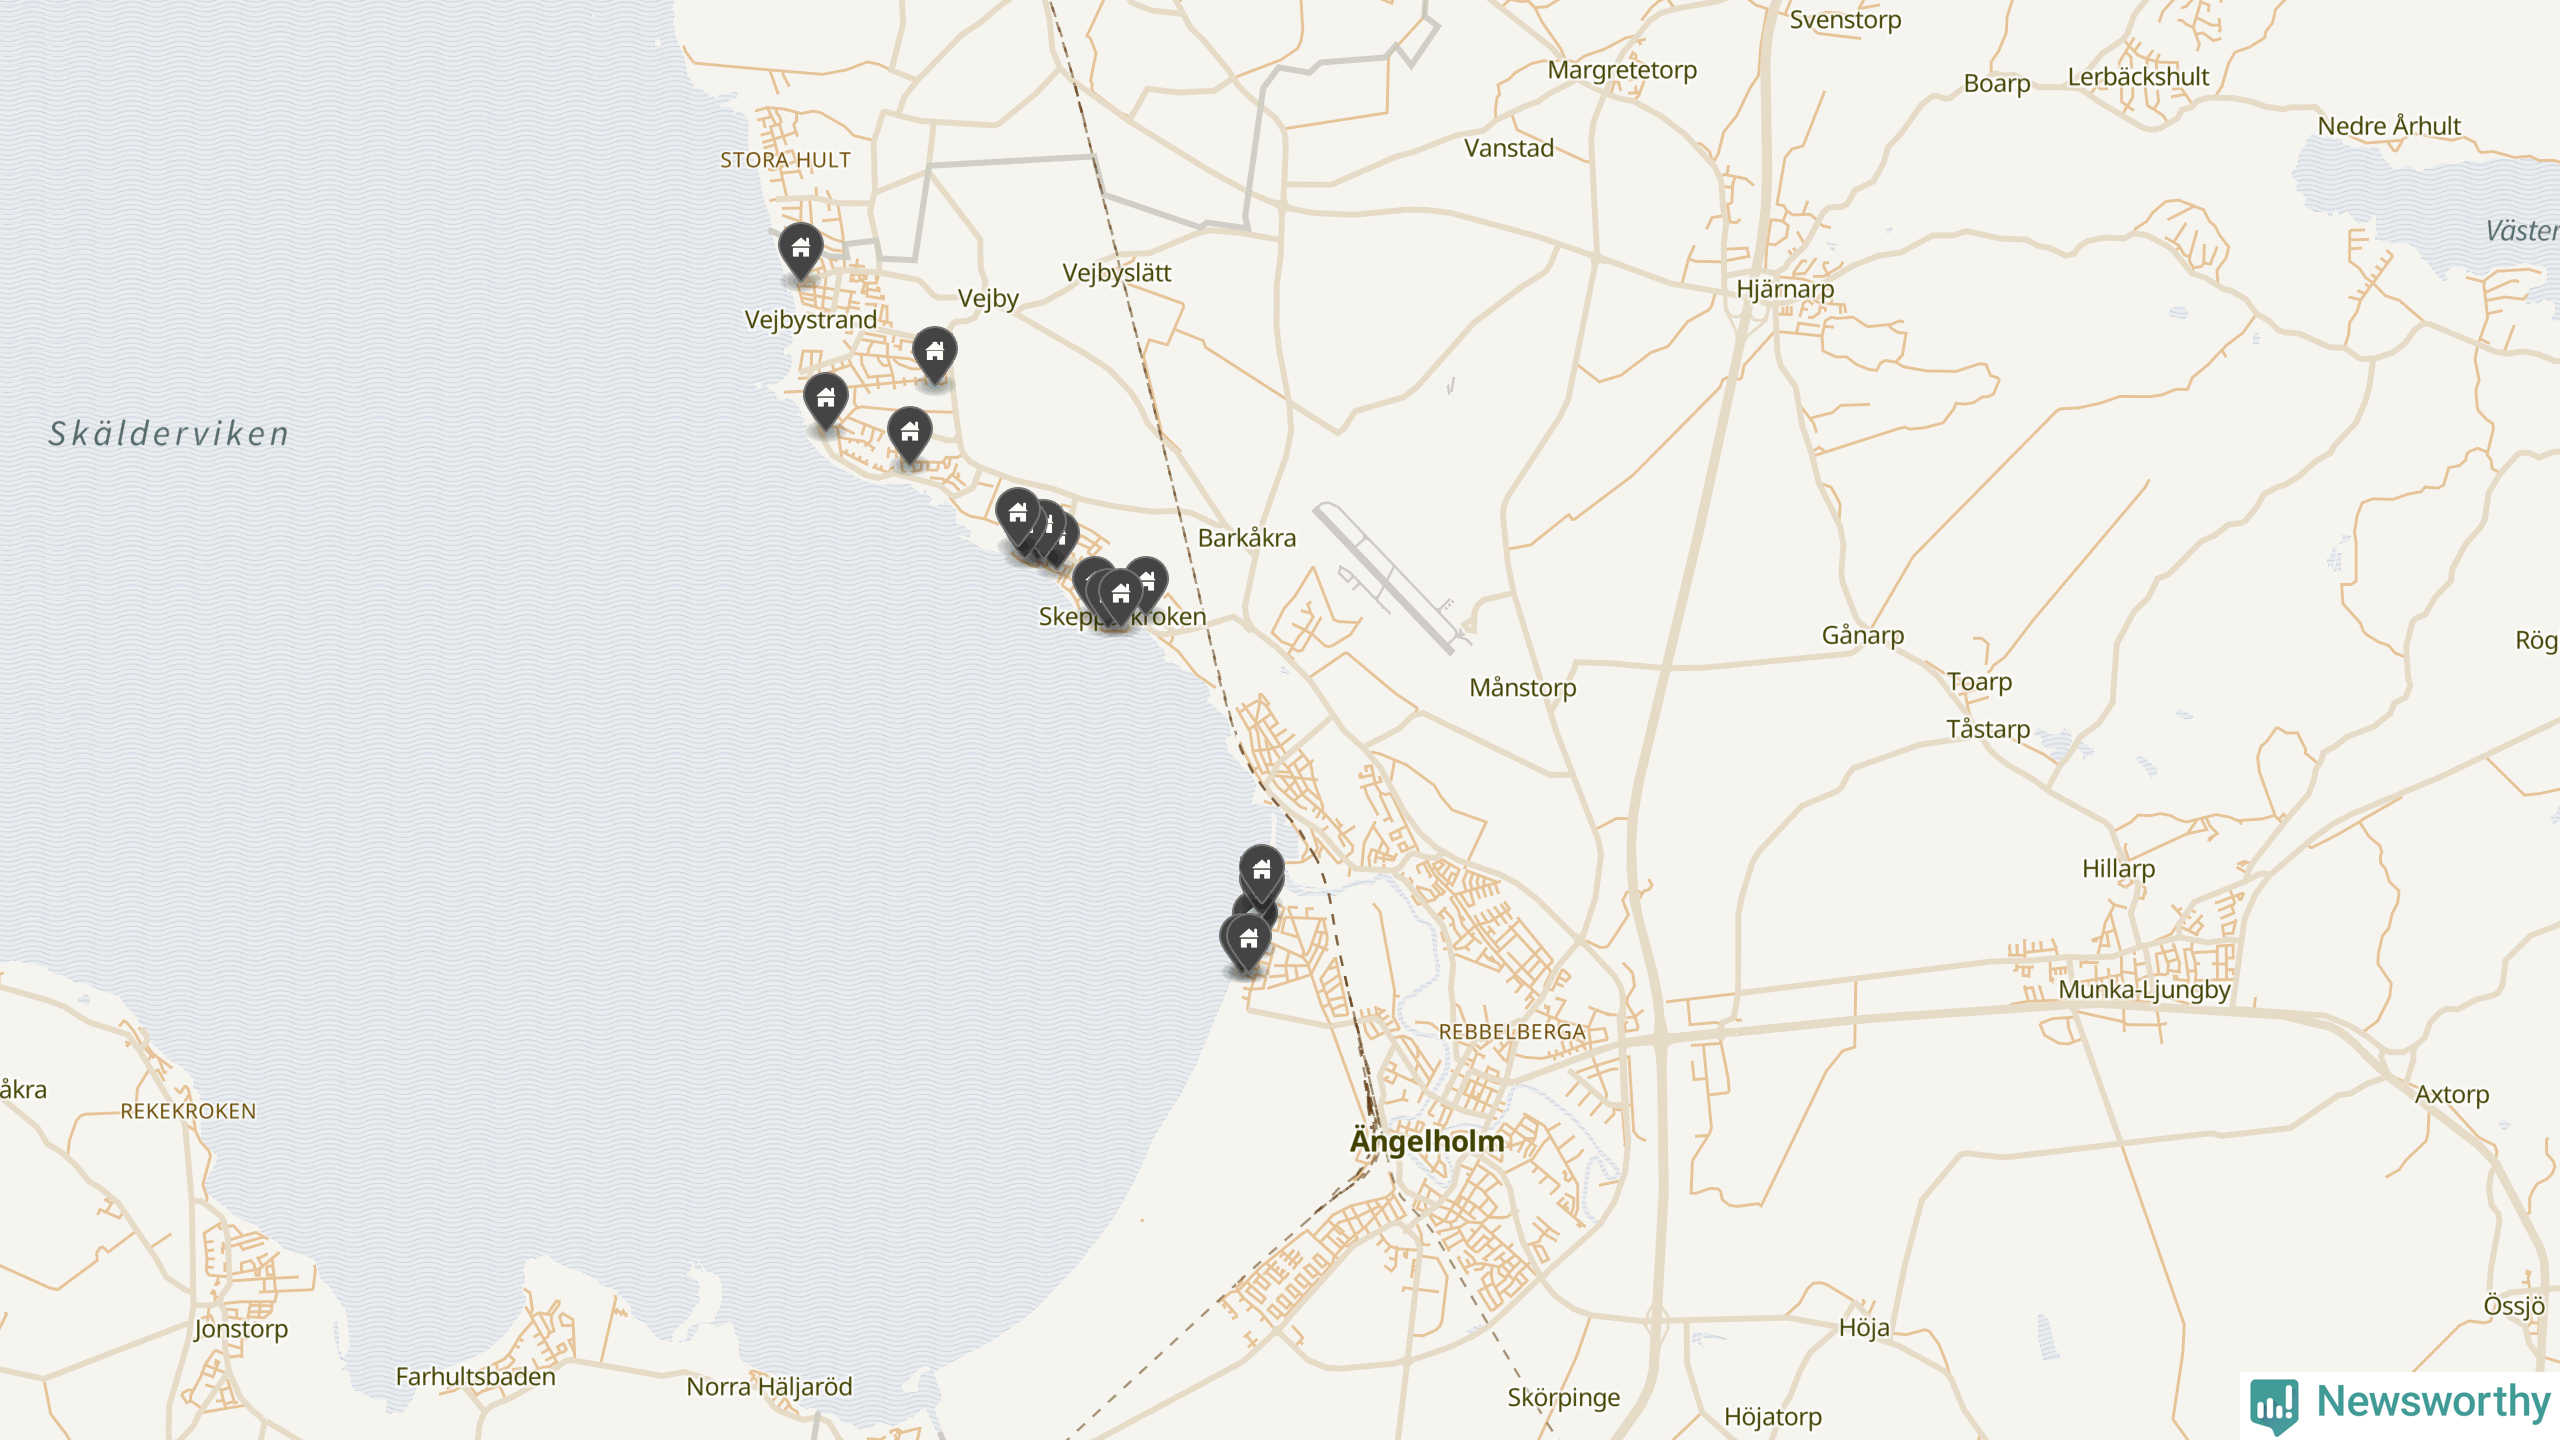The height and width of the screenshot is (1440, 2560).
Task: Click lowest house marker west of Rebbelberga
Action: pyautogui.click(x=1248, y=942)
